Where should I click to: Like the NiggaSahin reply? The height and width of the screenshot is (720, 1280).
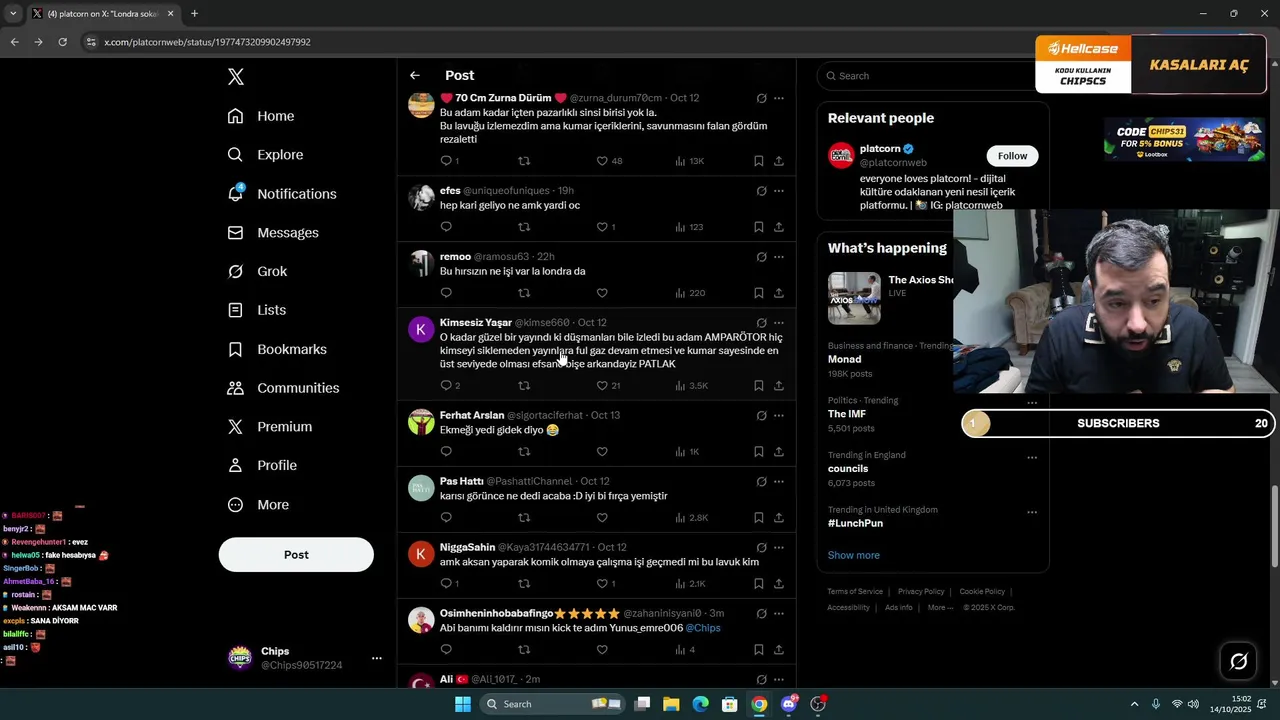(602, 584)
